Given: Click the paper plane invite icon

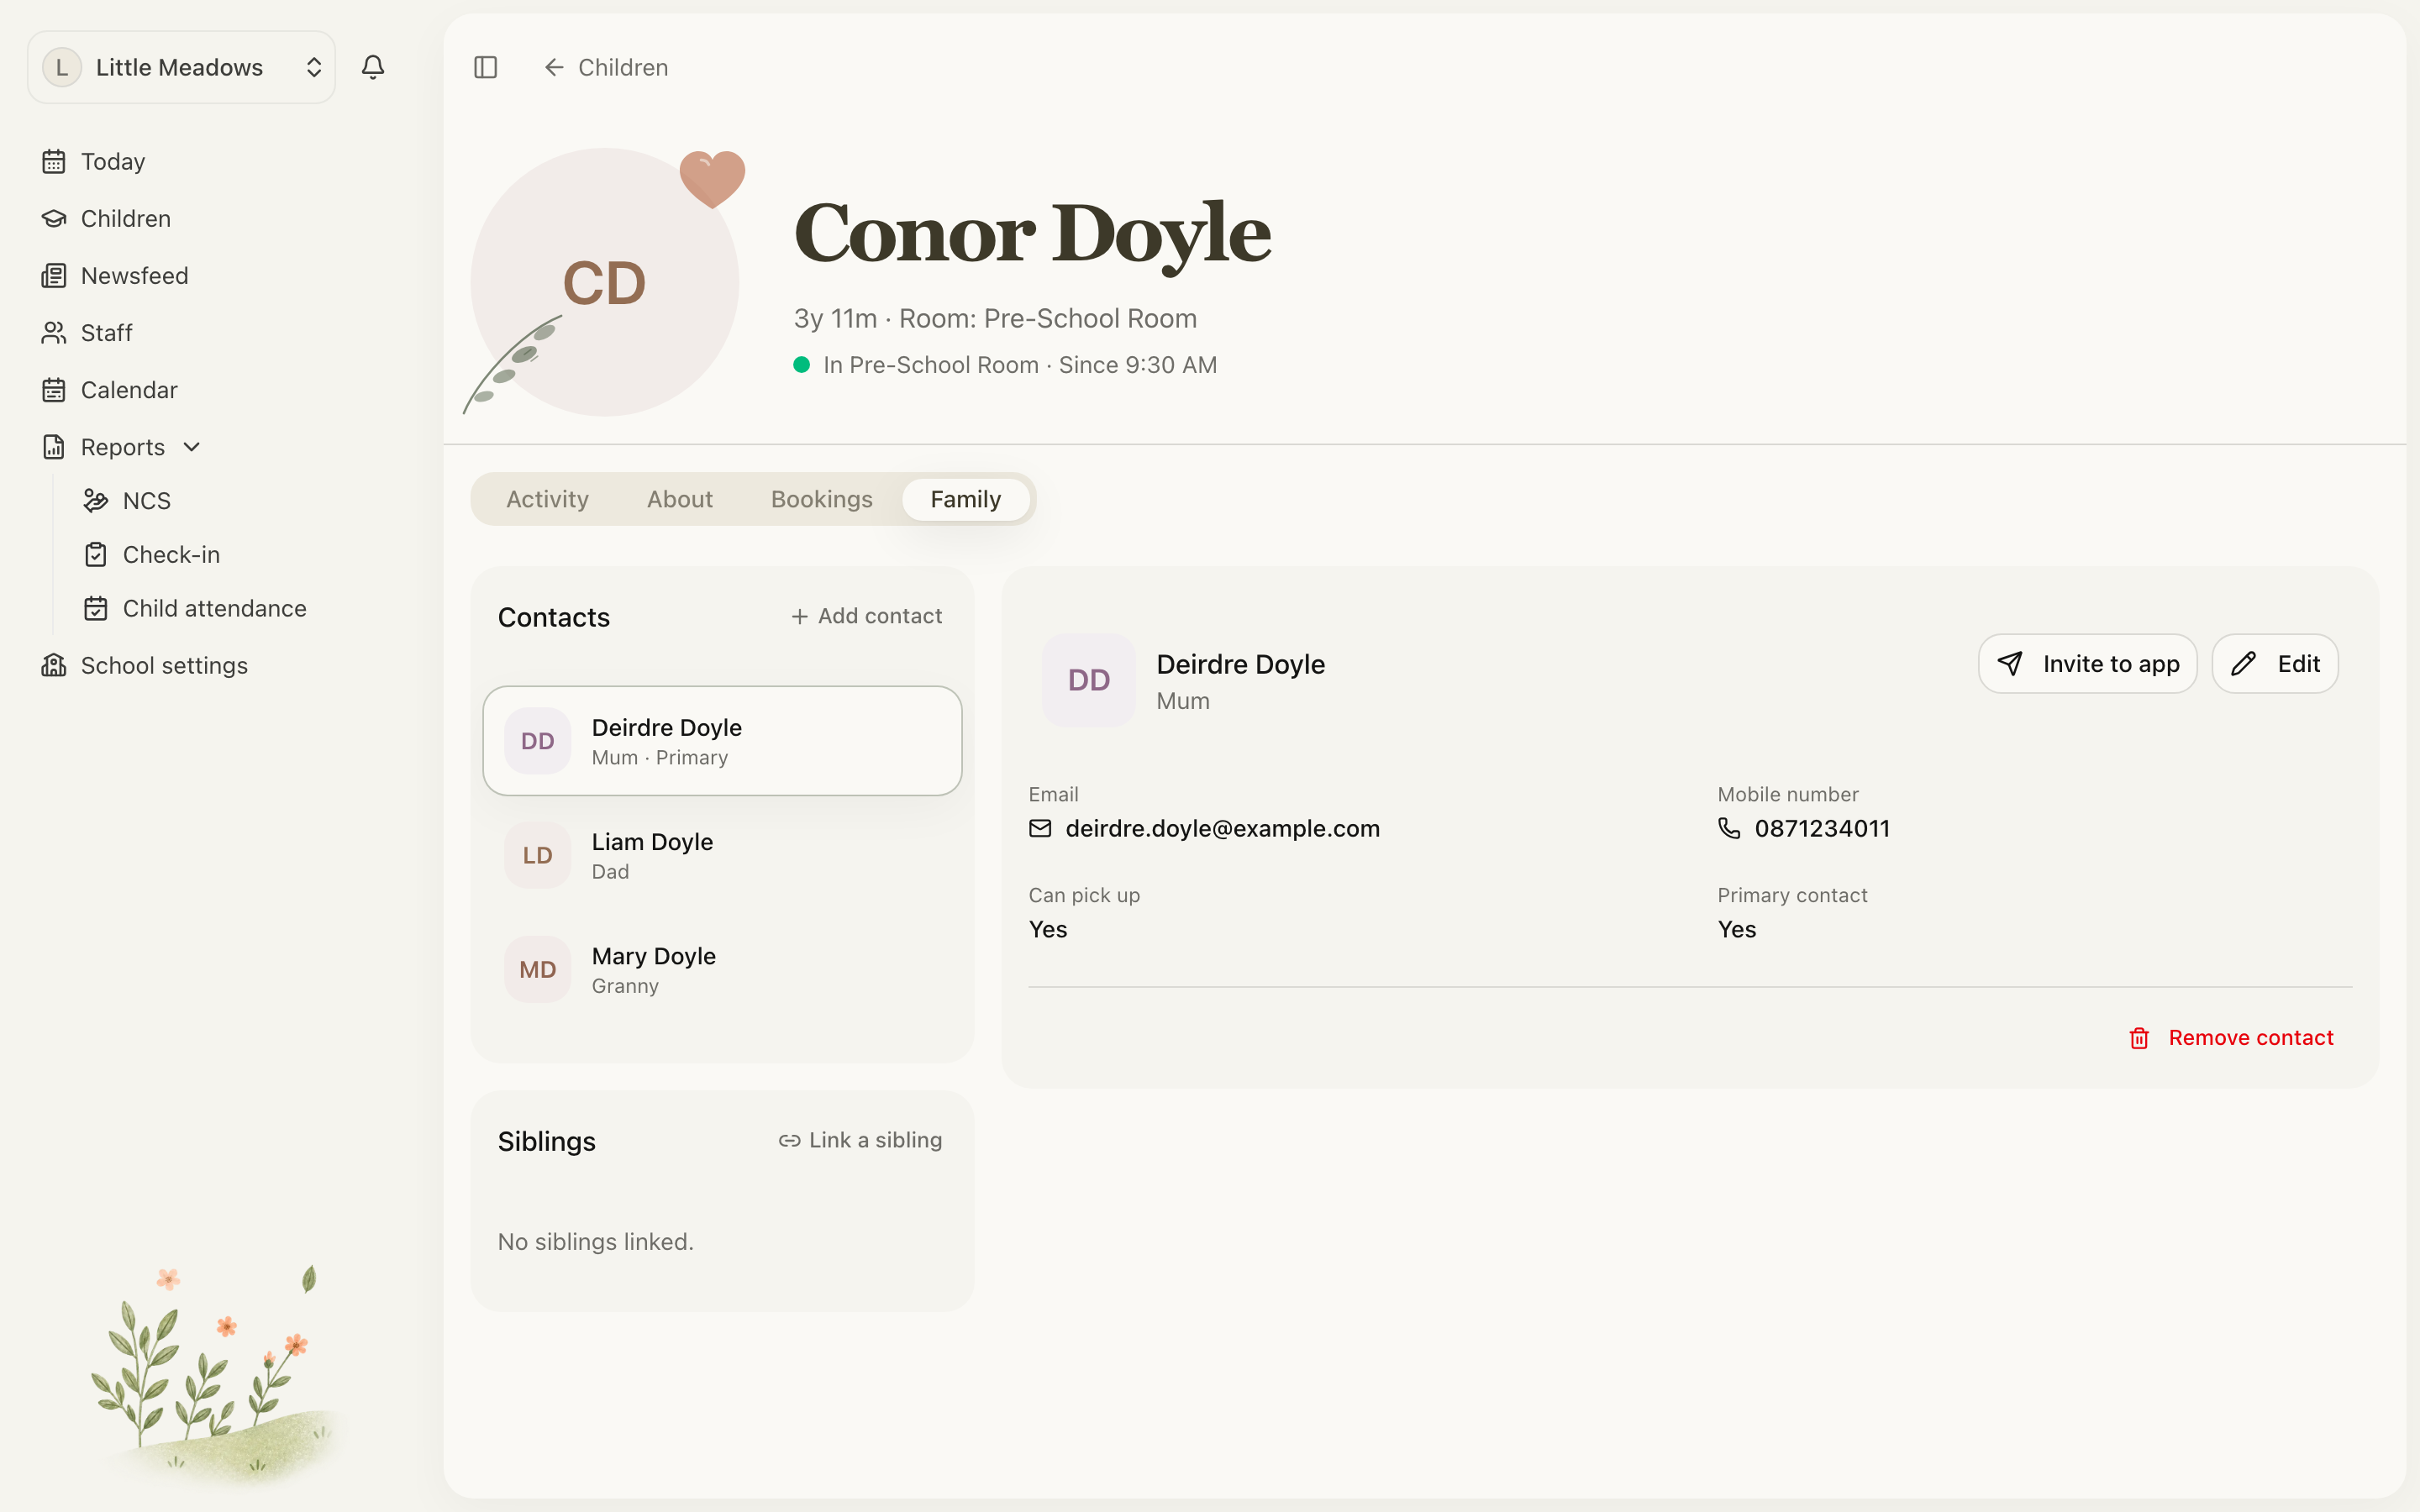Looking at the screenshot, I should 2010,663.
